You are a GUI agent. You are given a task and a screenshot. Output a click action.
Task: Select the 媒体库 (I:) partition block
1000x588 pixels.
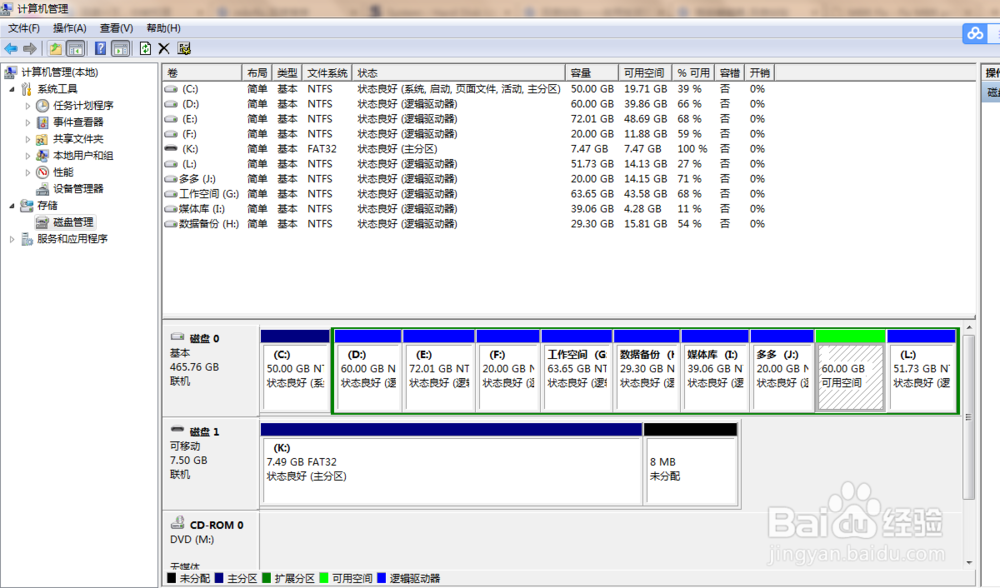715,371
